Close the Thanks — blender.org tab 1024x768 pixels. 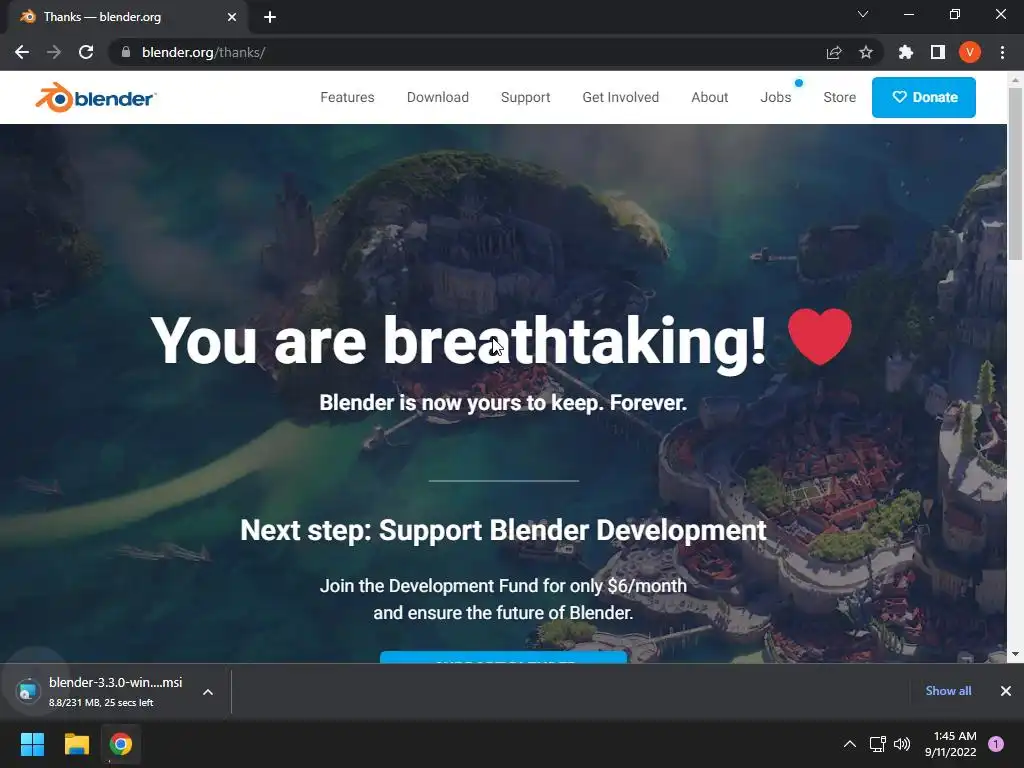click(232, 17)
